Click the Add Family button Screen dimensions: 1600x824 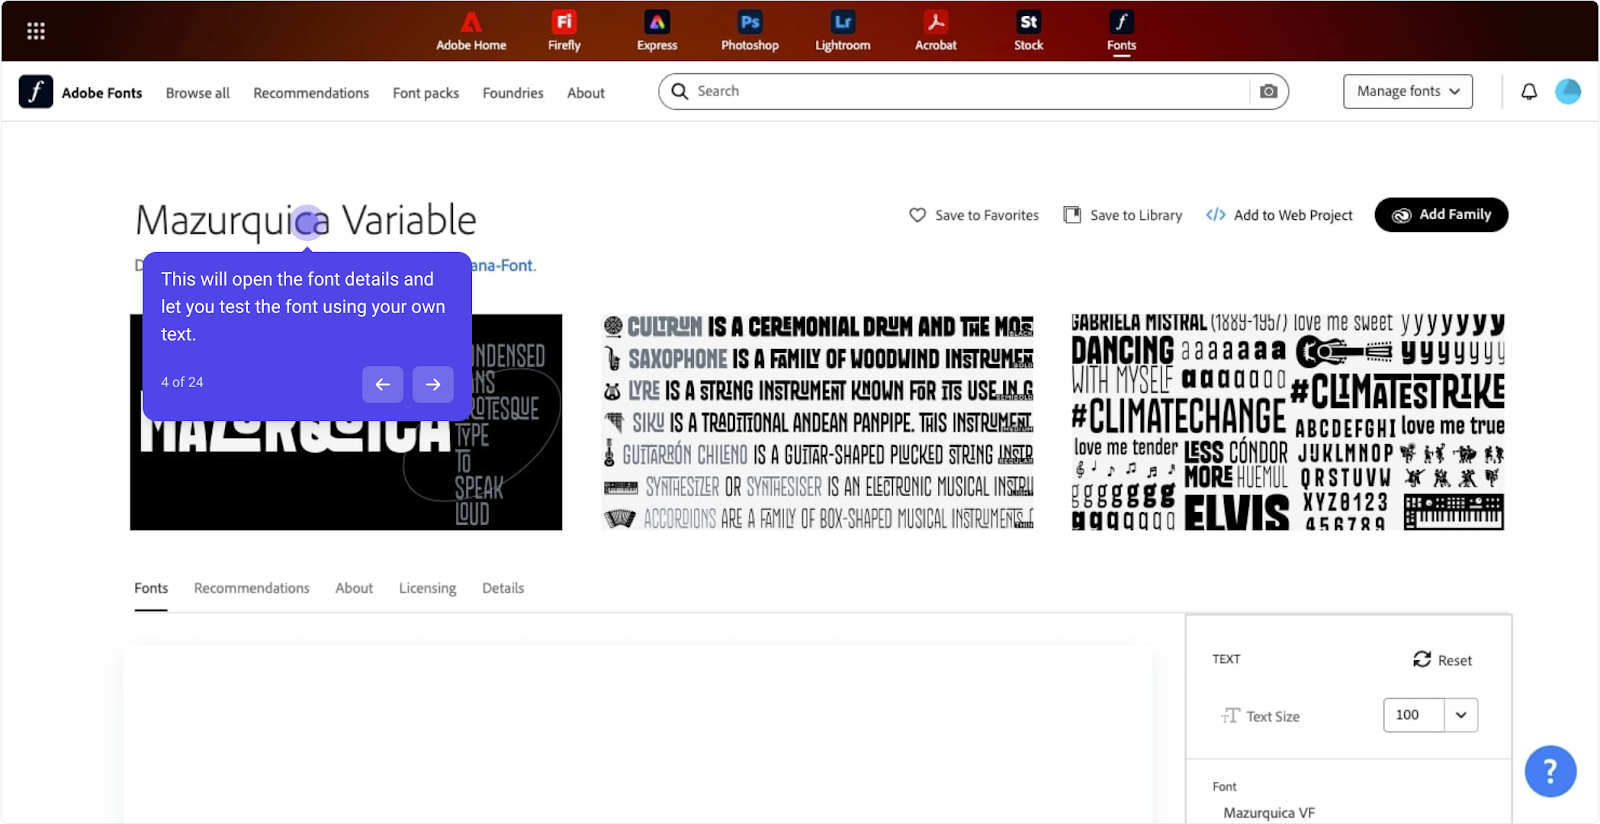click(1441, 215)
